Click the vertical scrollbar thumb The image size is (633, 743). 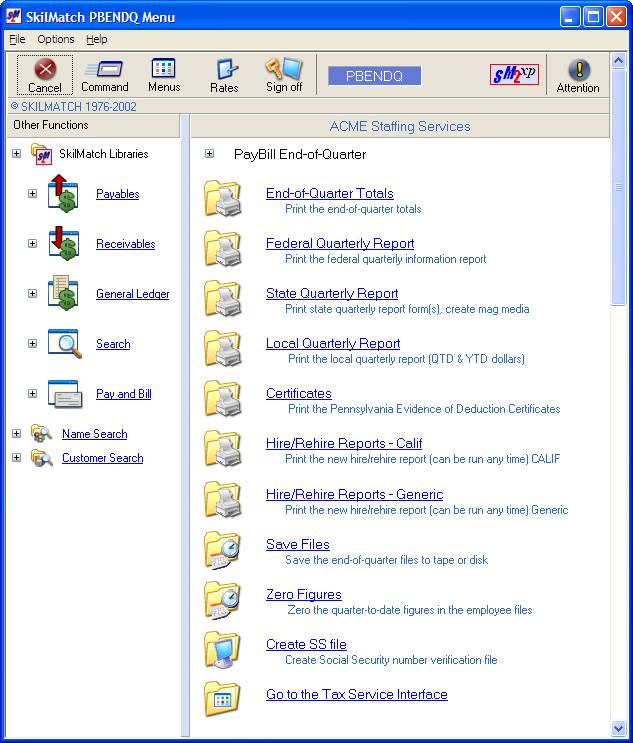(x=618, y=188)
